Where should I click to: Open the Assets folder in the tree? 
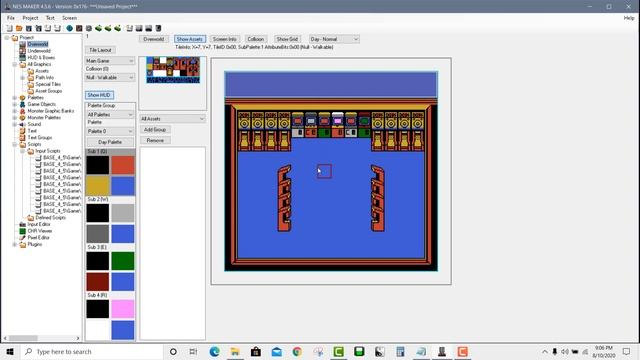[x=31, y=71]
